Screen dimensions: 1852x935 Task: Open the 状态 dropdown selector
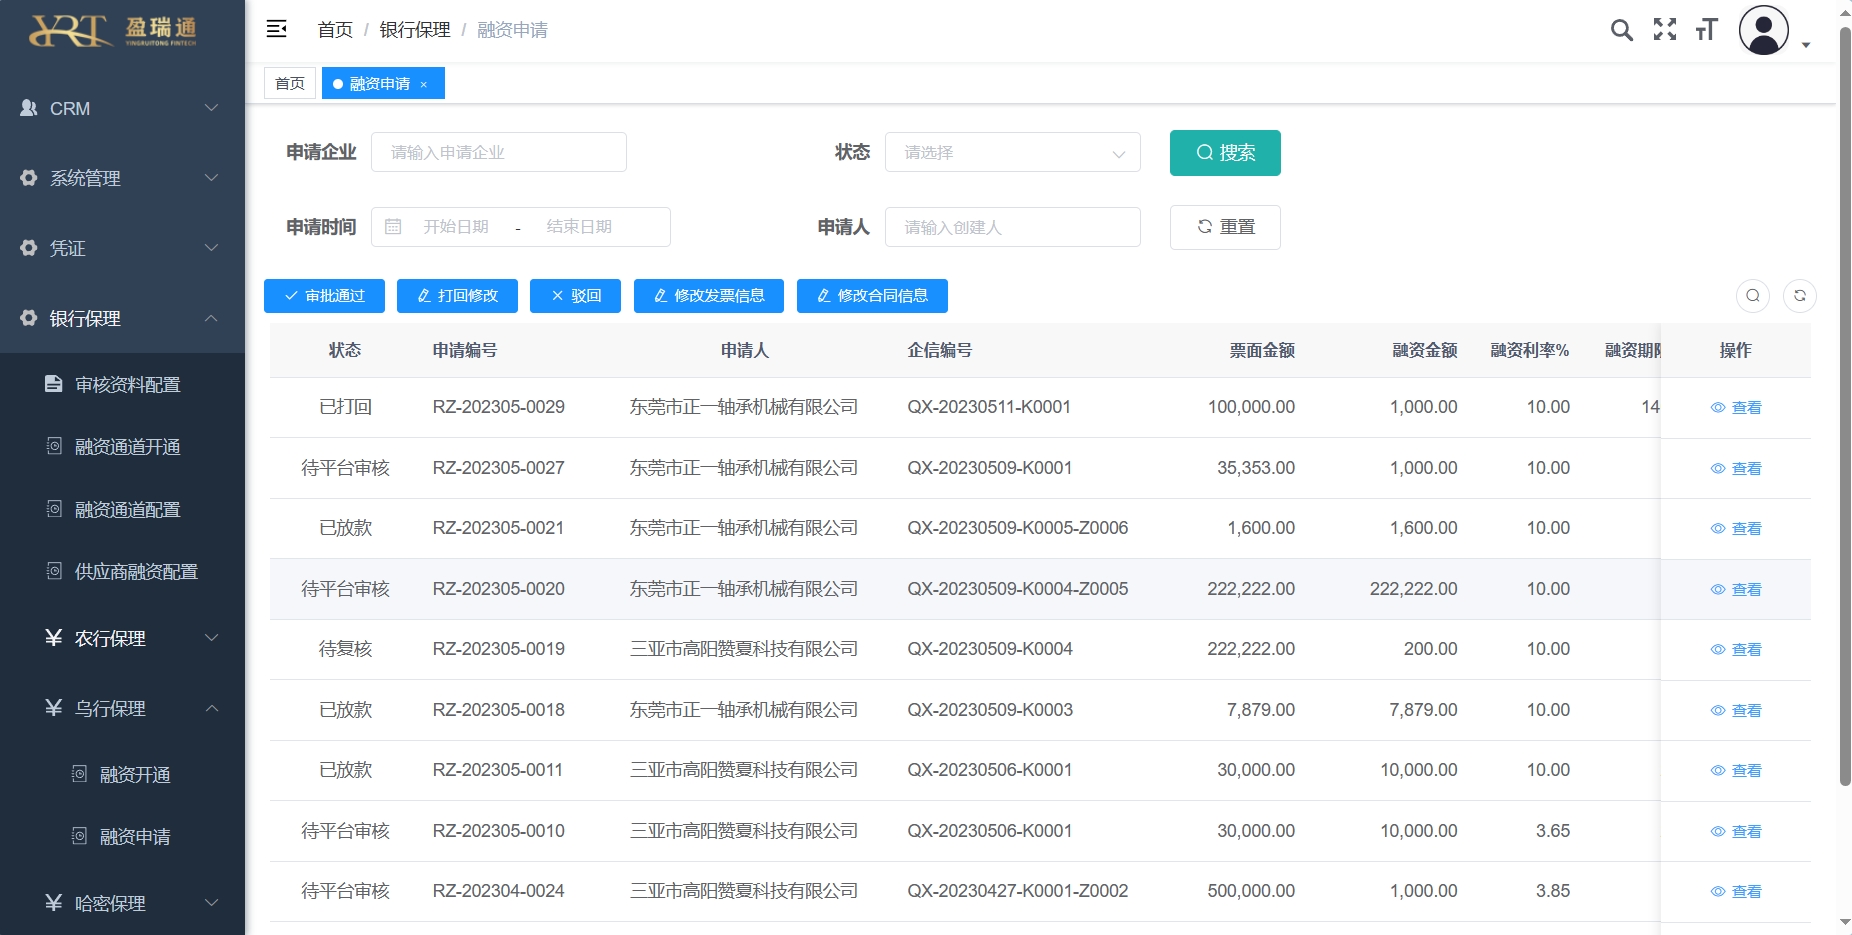click(1013, 152)
